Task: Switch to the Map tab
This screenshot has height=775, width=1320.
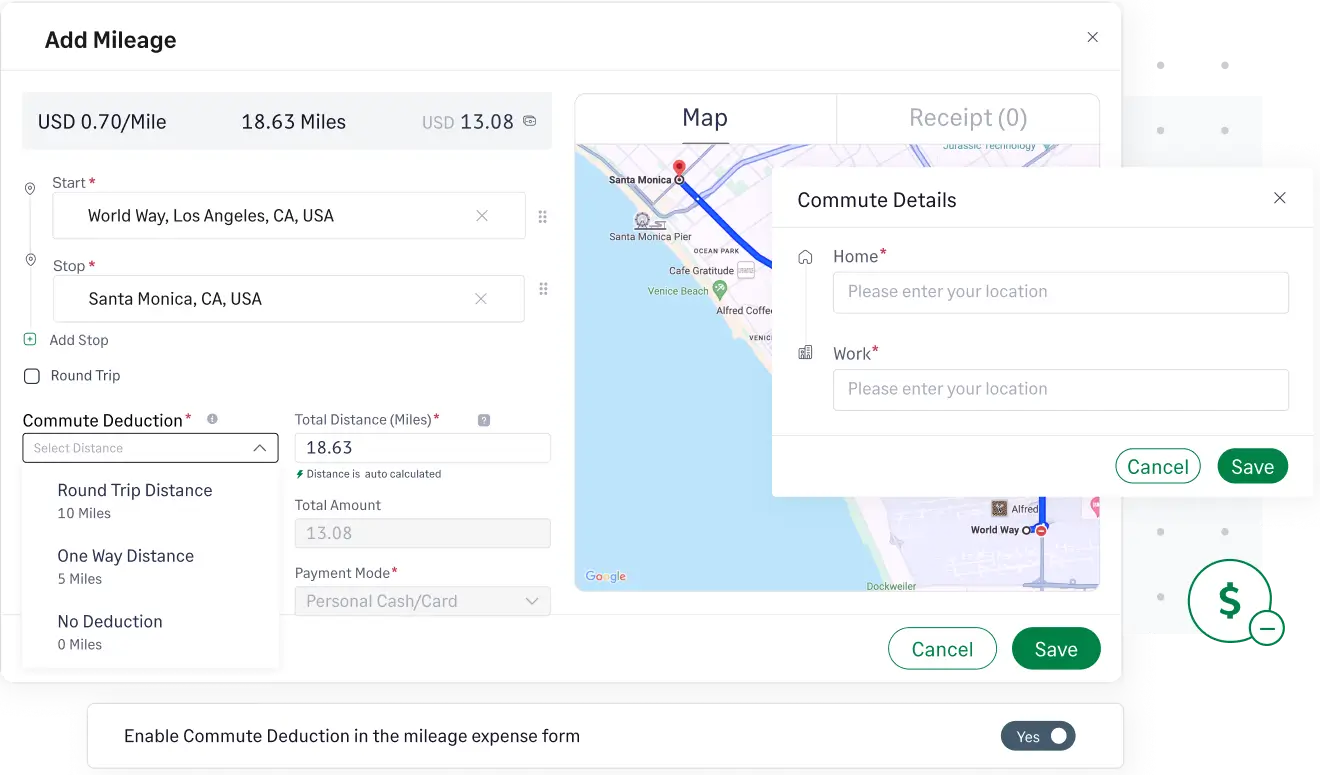Action: [704, 118]
